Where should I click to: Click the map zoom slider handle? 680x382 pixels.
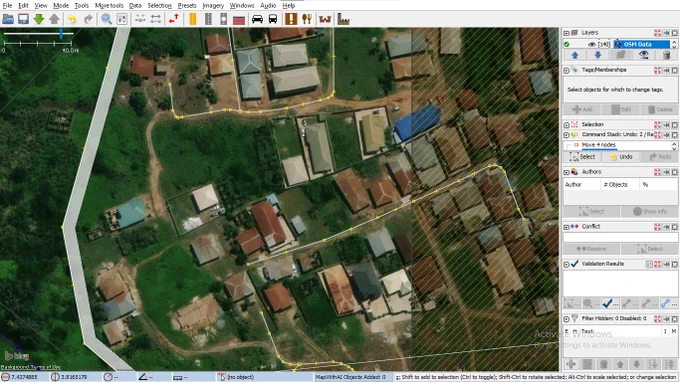(x=61, y=33)
